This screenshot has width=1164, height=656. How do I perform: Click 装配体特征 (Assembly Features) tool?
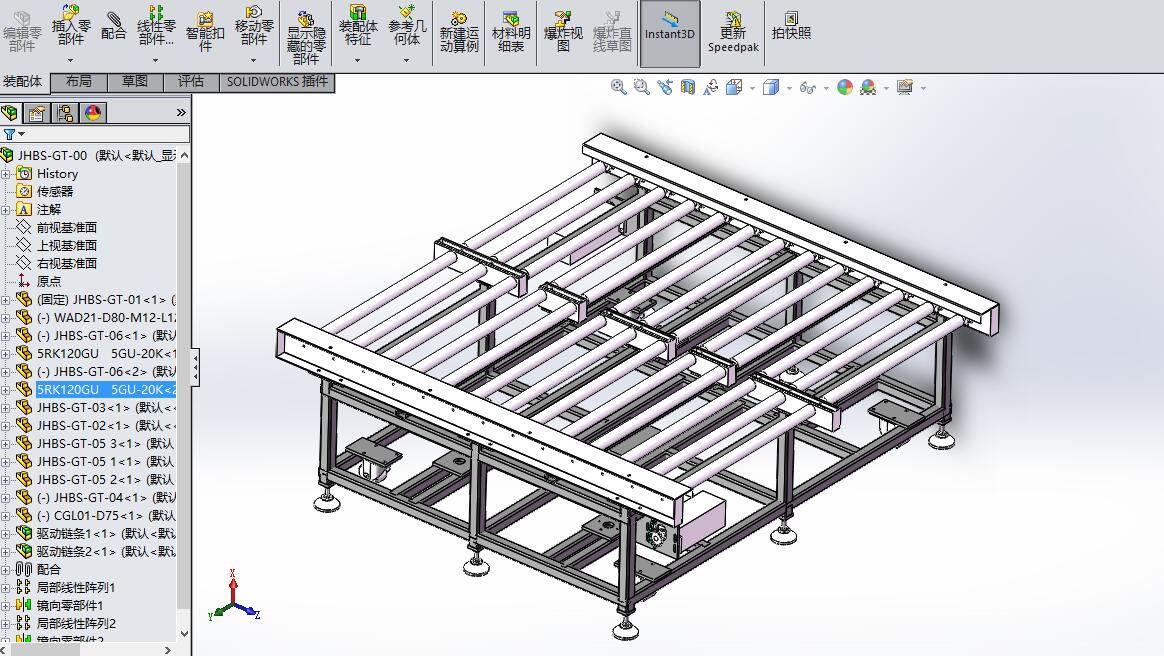click(358, 26)
